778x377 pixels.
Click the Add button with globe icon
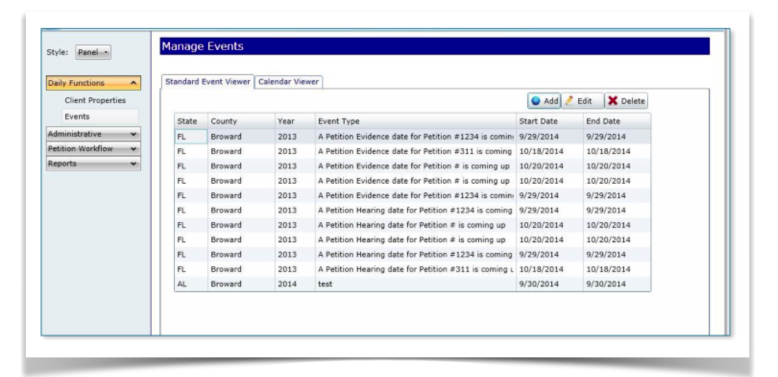click(x=544, y=101)
